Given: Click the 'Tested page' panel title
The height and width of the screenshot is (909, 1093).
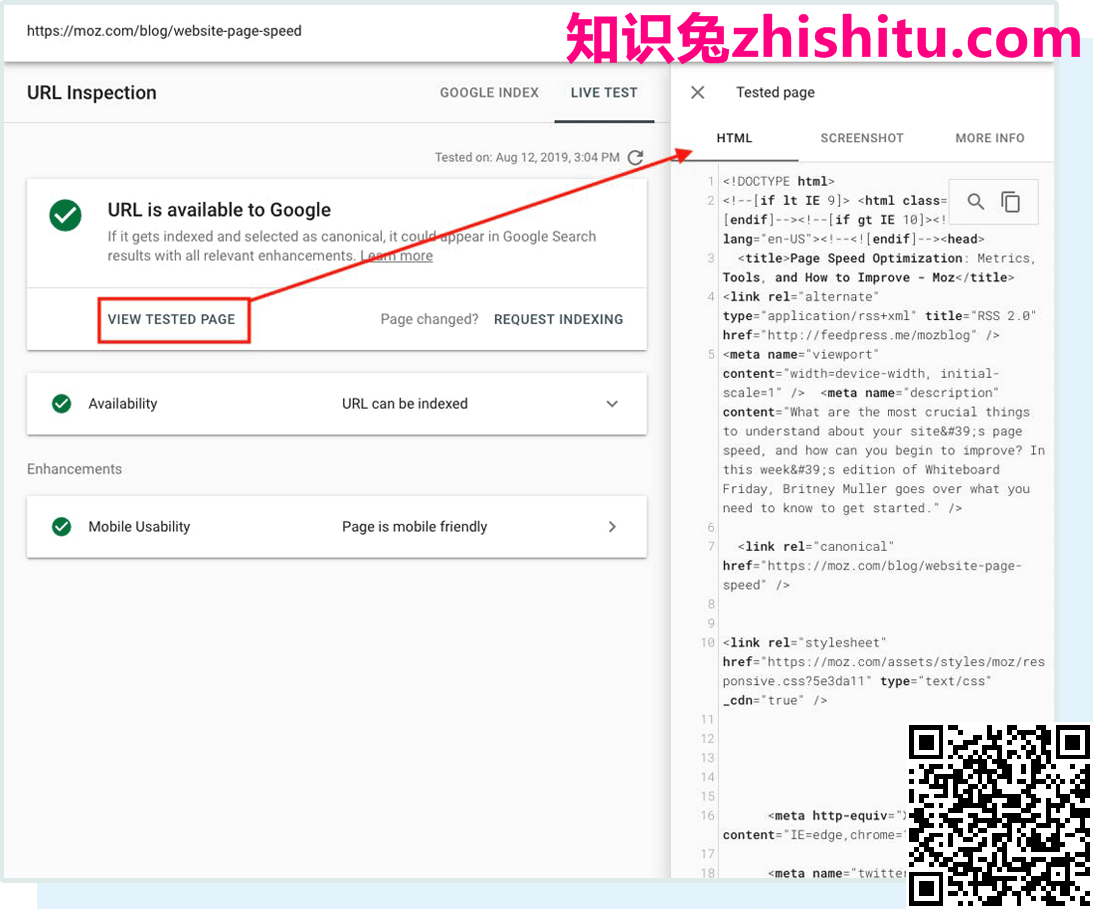Looking at the screenshot, I should click(x=775, y=93).
